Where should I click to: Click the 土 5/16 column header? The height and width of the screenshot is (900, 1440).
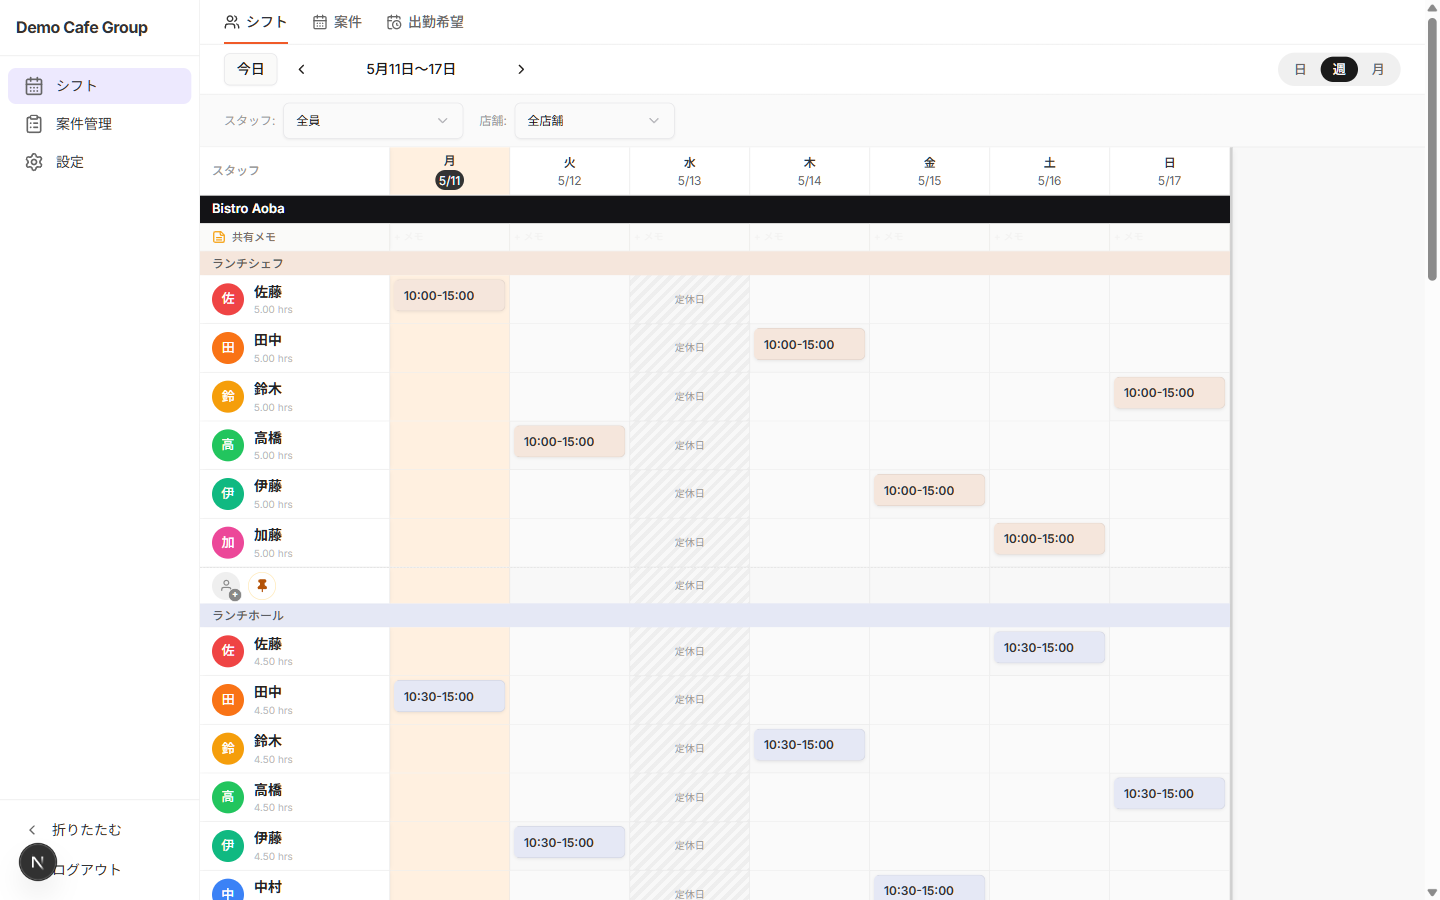point(1049,172)
